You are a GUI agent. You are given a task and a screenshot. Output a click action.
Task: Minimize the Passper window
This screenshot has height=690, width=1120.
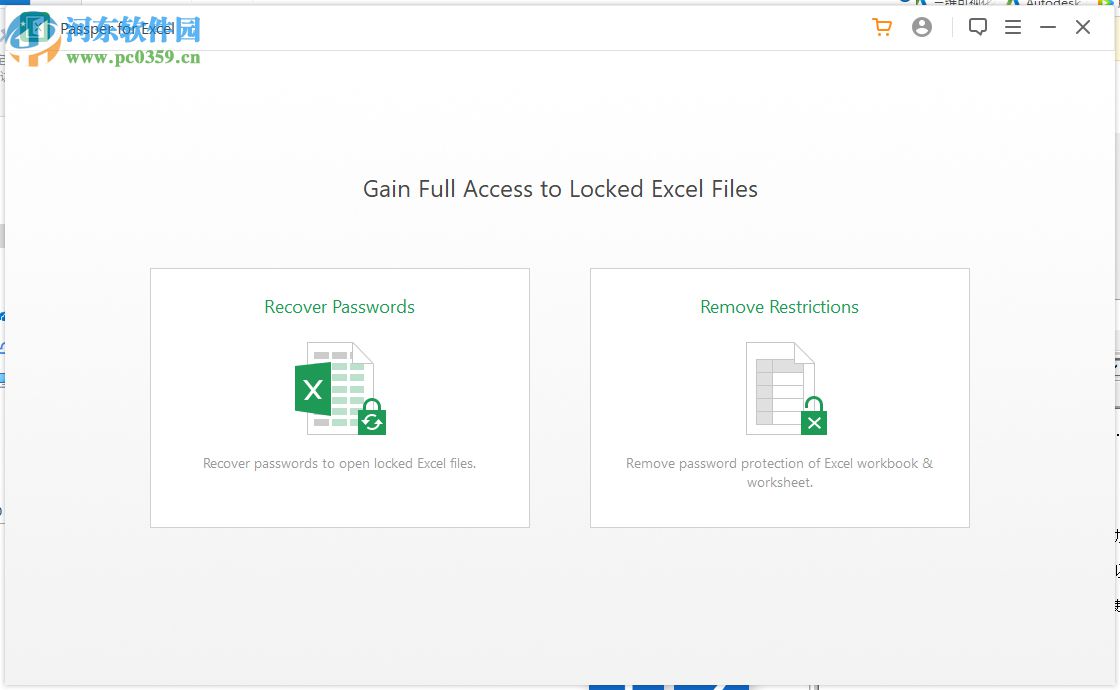click(x=1046, y=27)
